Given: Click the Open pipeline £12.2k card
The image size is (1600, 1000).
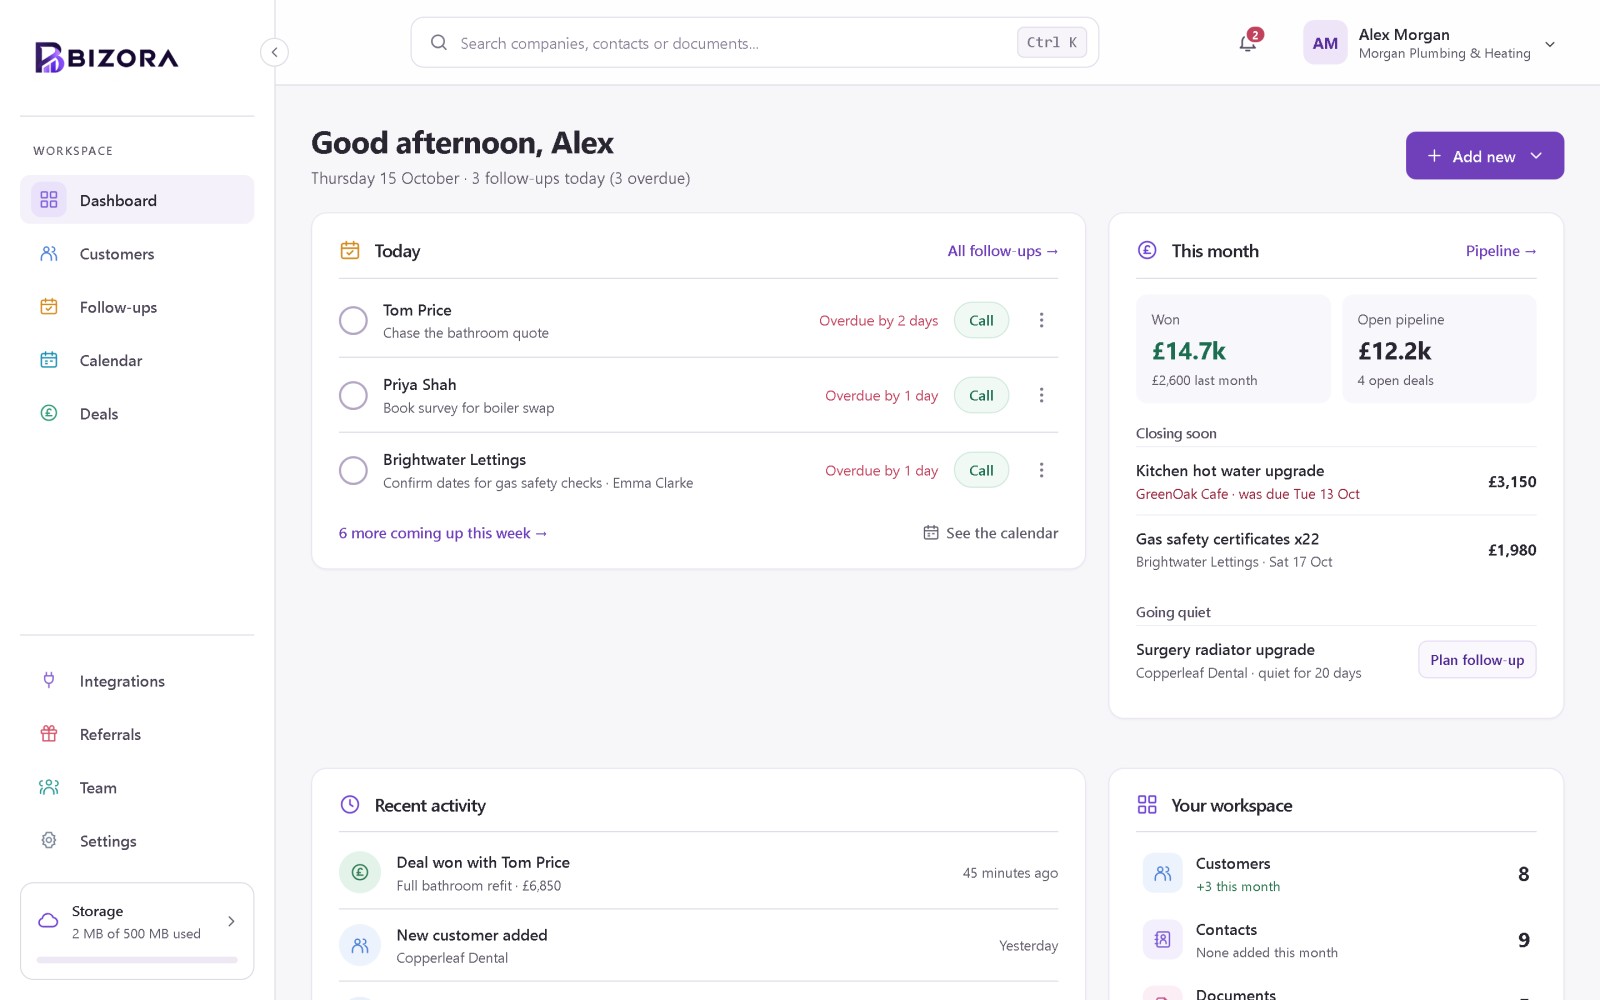Looking at the screenshot, I should [1439, 349].
